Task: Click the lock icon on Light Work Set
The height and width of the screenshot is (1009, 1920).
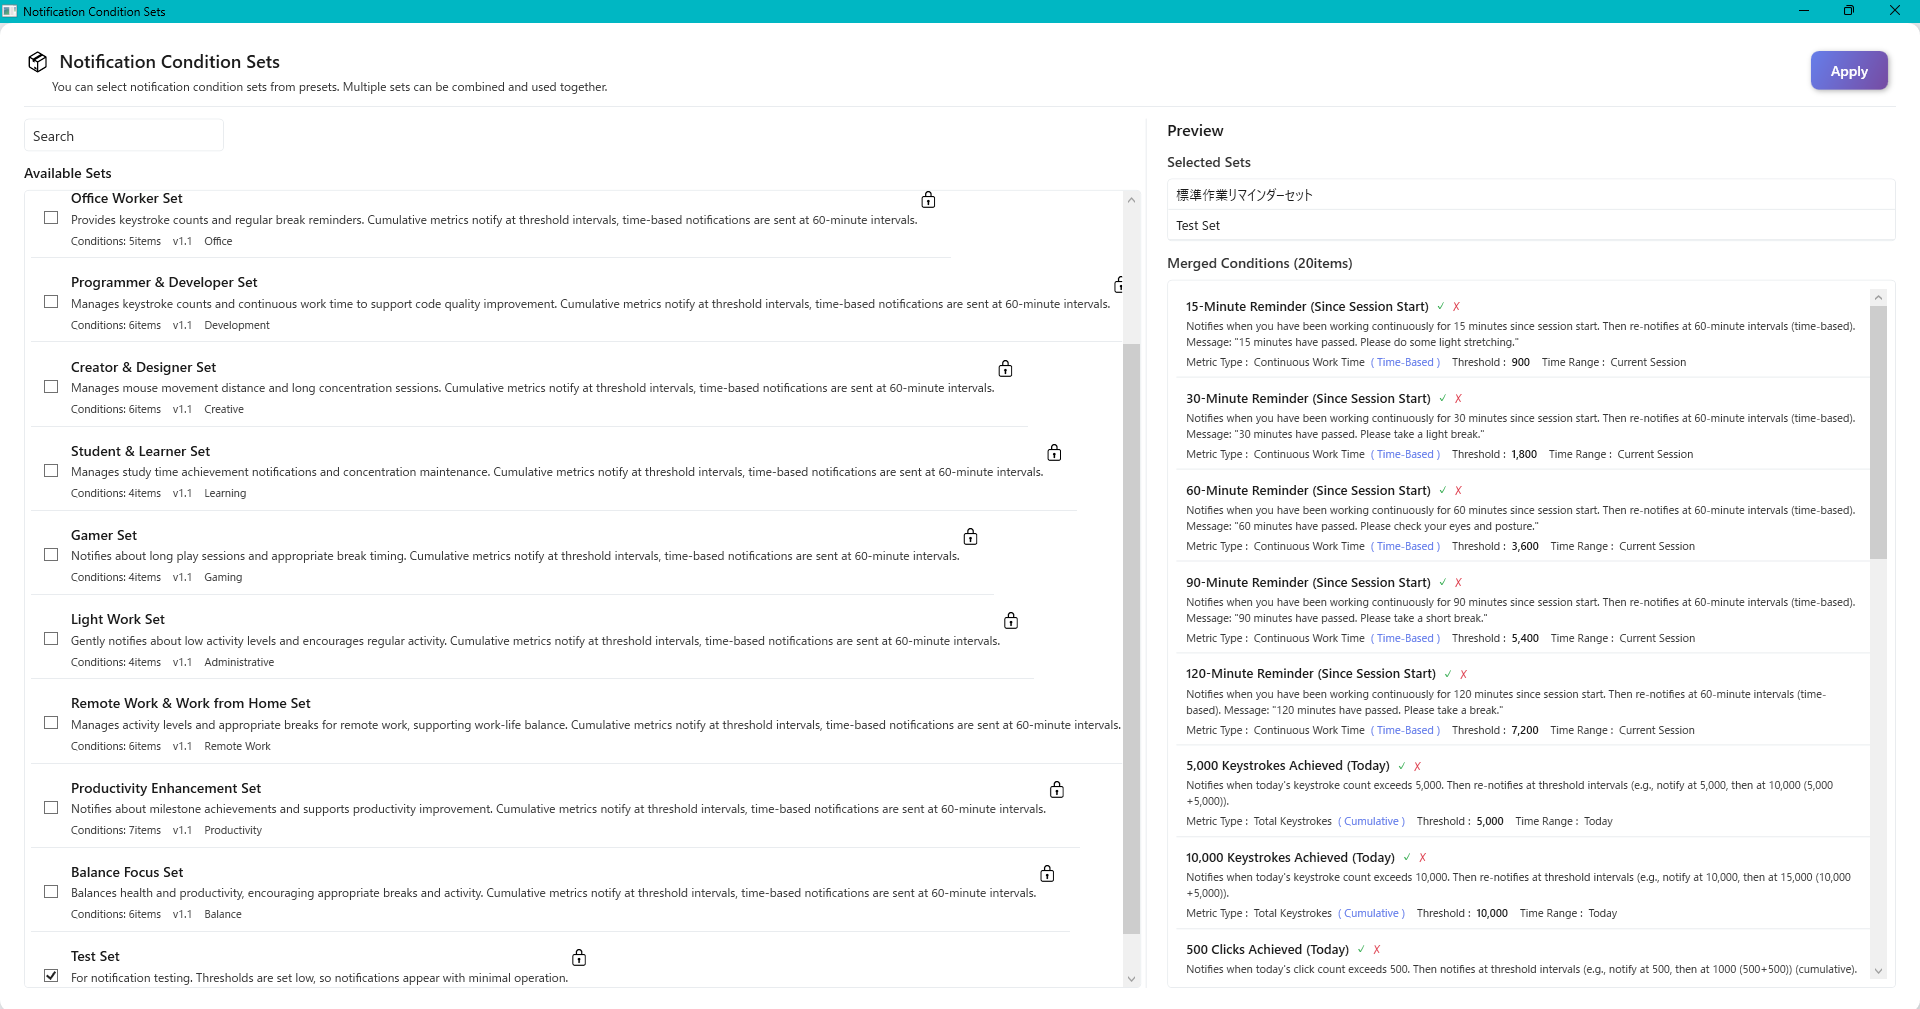Action: (1011, 620)
